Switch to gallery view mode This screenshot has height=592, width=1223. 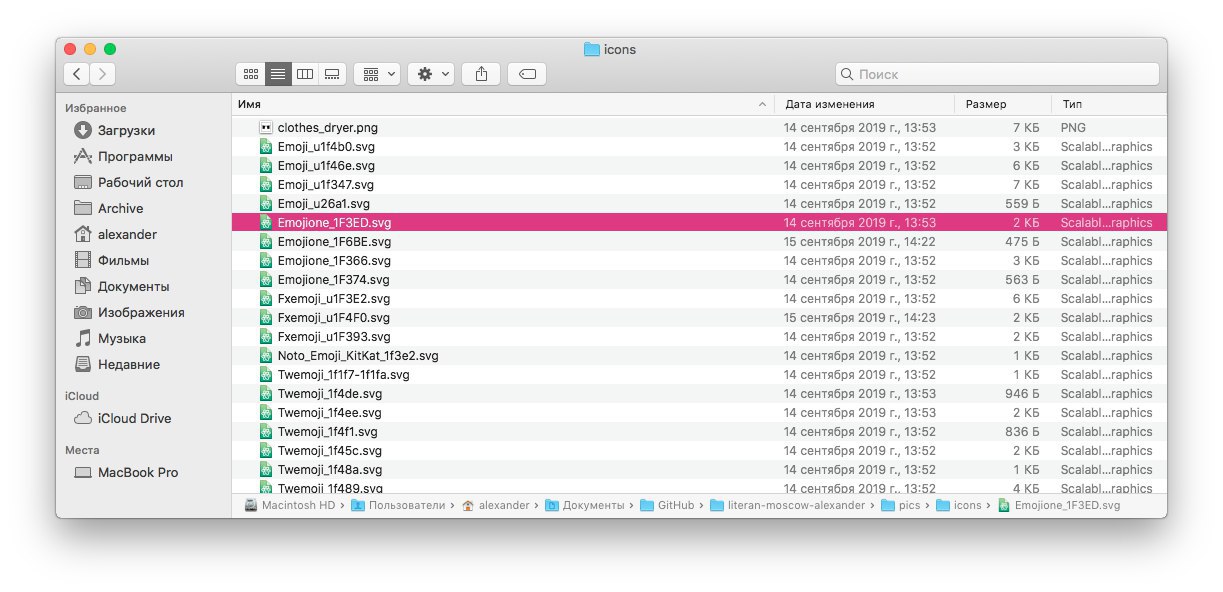[x=332, y=74]
